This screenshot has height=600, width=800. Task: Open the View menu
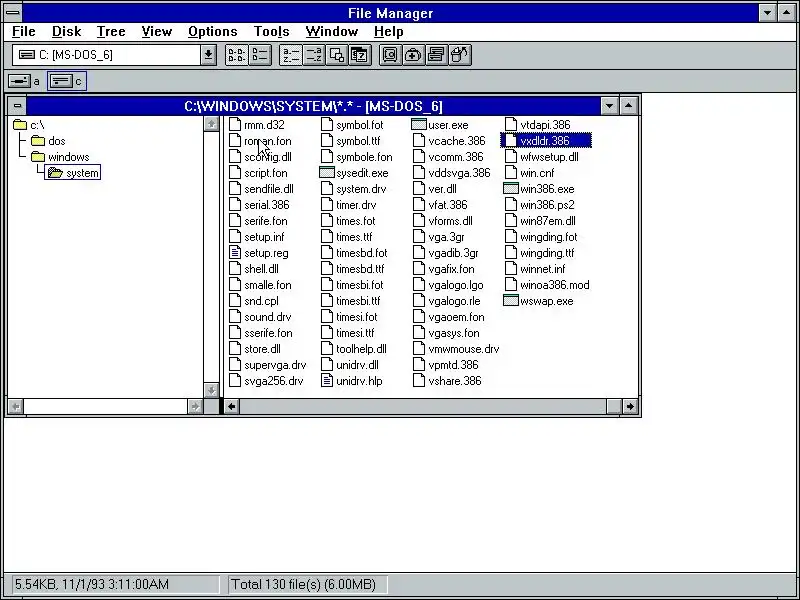click(x=156, y=32)
